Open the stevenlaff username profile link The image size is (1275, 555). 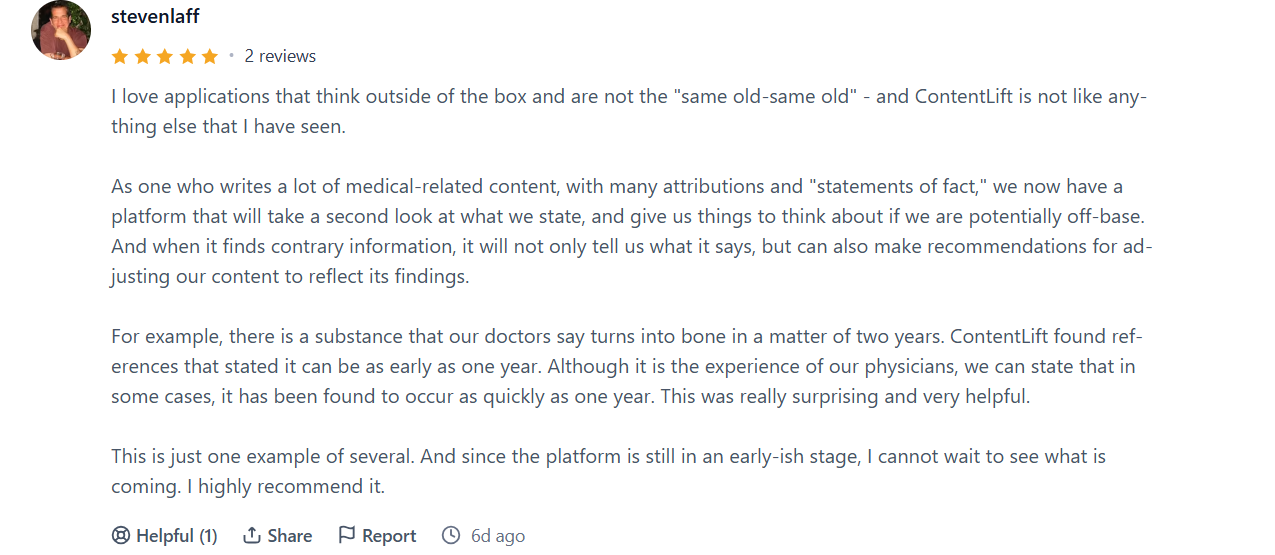pyautogui.click(x=155, y=17)
